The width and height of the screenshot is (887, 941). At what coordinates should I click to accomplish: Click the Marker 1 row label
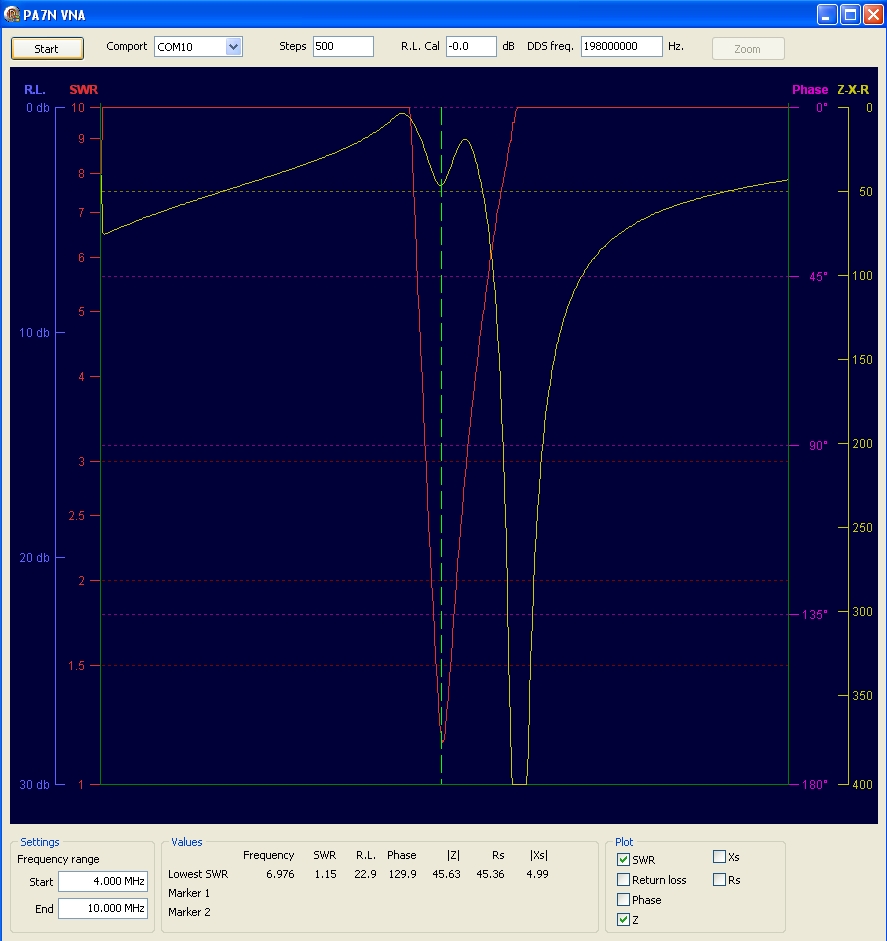(189, 893)
